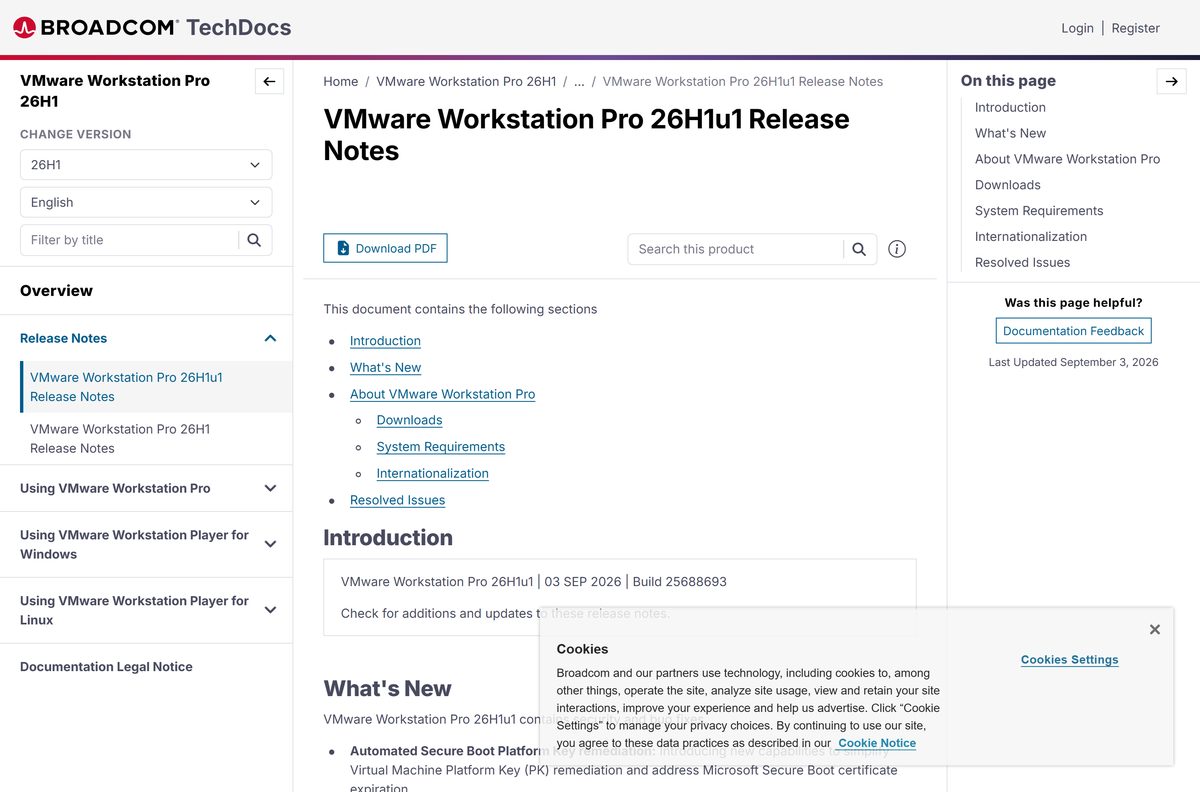The height and width of the screenshot is (792, 1200).
Task: Collapse the left navigation sidebar arrow
Action: coord(269,82)
